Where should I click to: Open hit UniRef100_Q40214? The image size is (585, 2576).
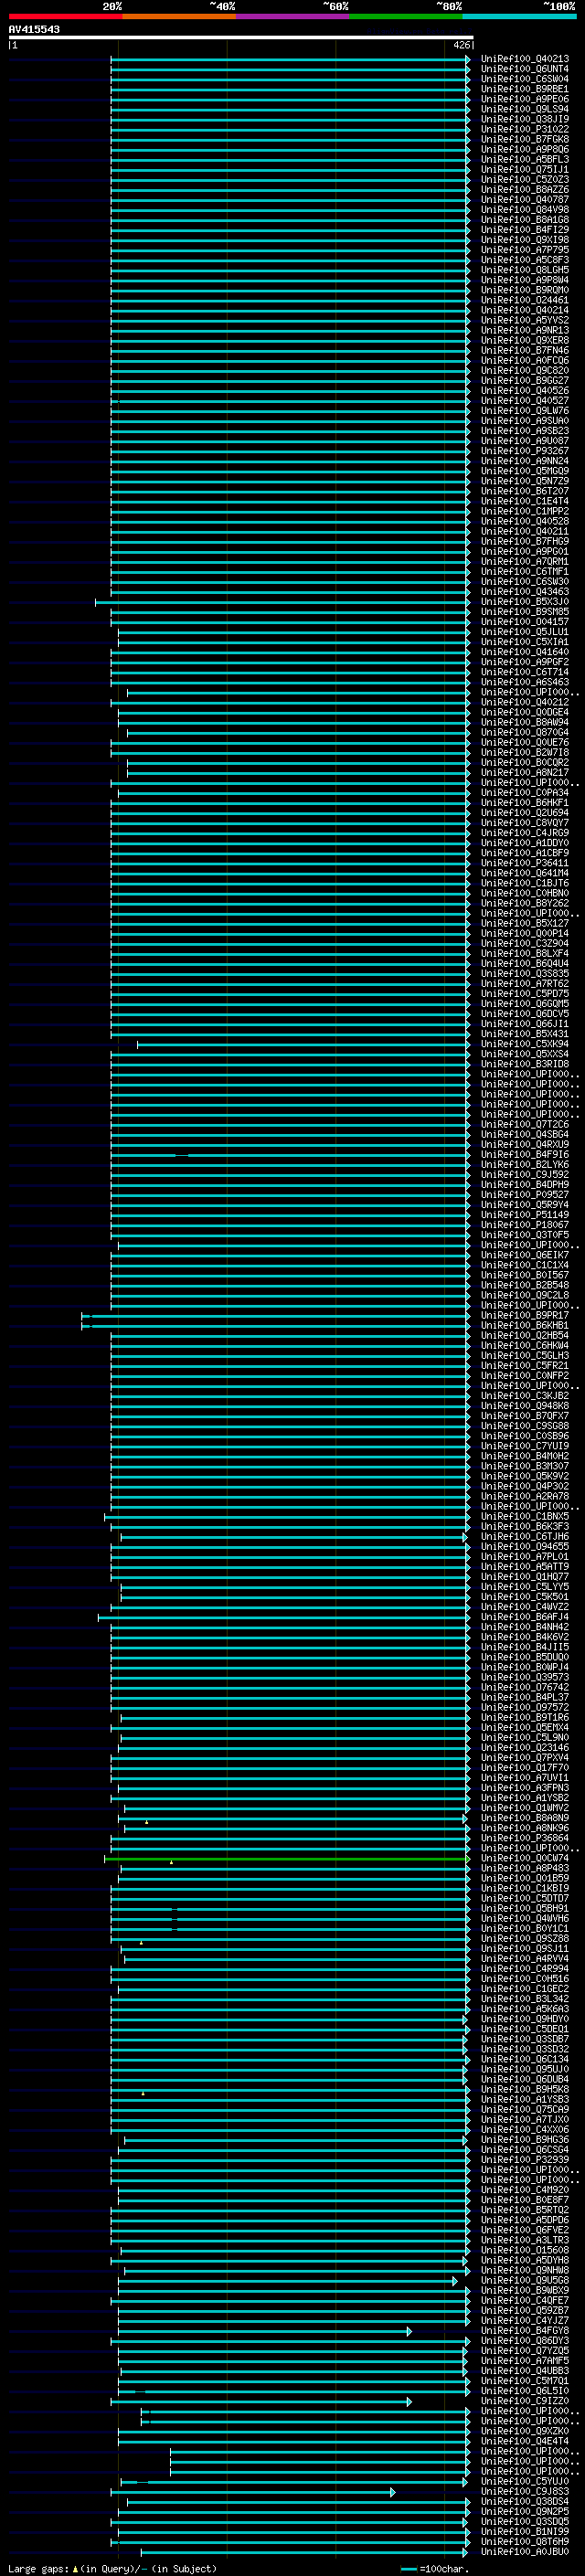pos(524,310)
